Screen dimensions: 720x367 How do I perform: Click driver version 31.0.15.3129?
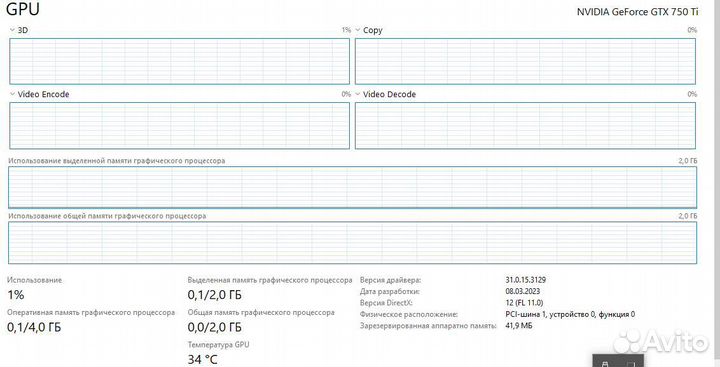tap(525, 280)
